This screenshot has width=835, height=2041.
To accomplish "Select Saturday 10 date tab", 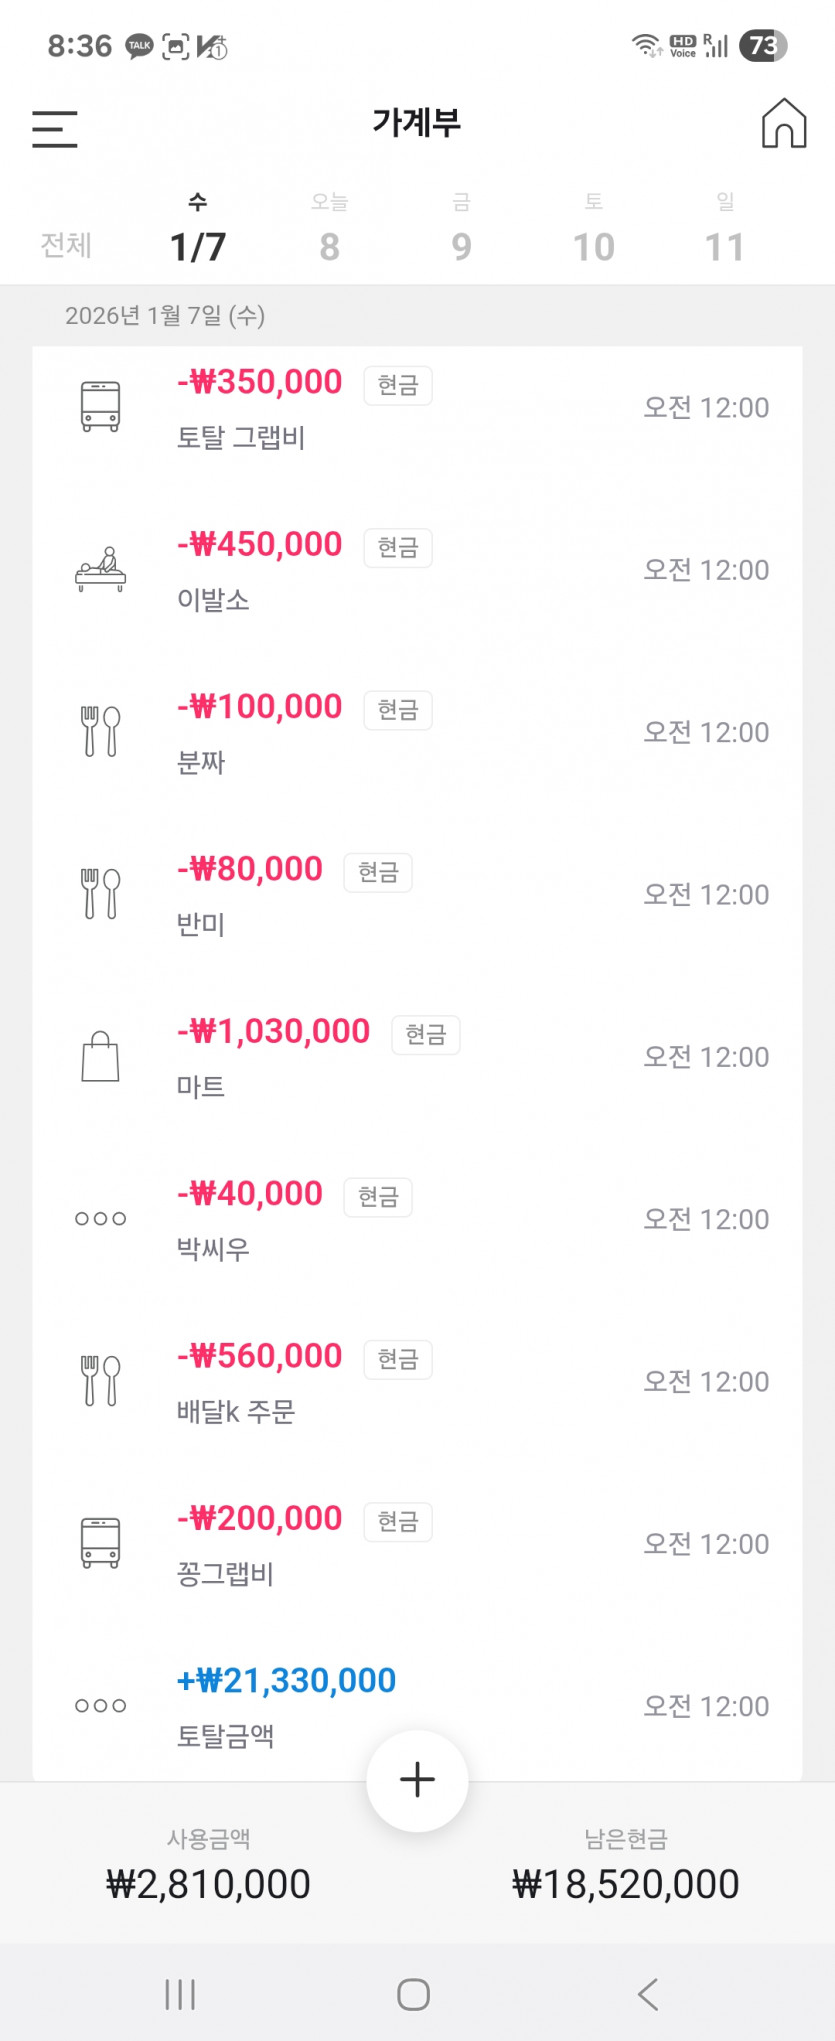I will click(593, 232).
